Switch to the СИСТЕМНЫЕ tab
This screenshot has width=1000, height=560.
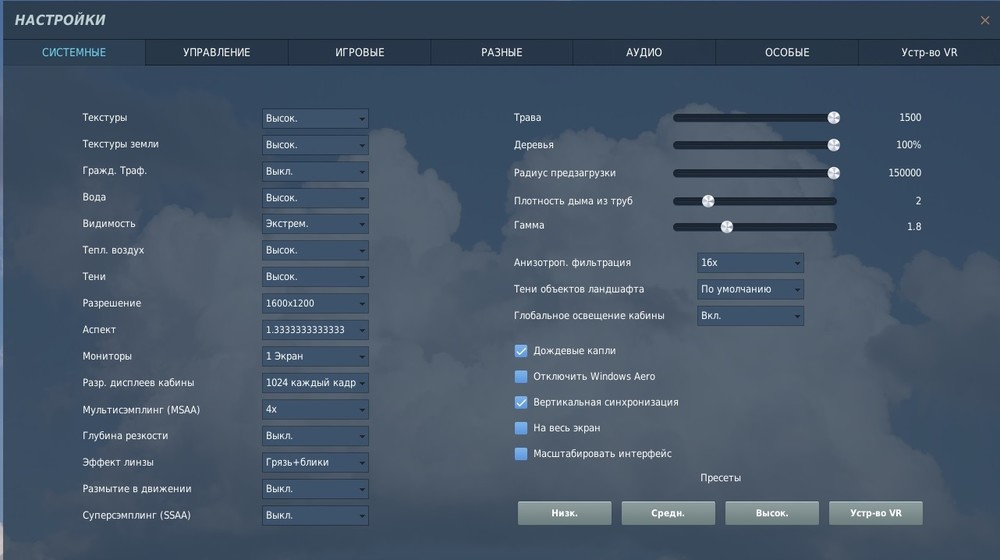click(x=74, y=52)
